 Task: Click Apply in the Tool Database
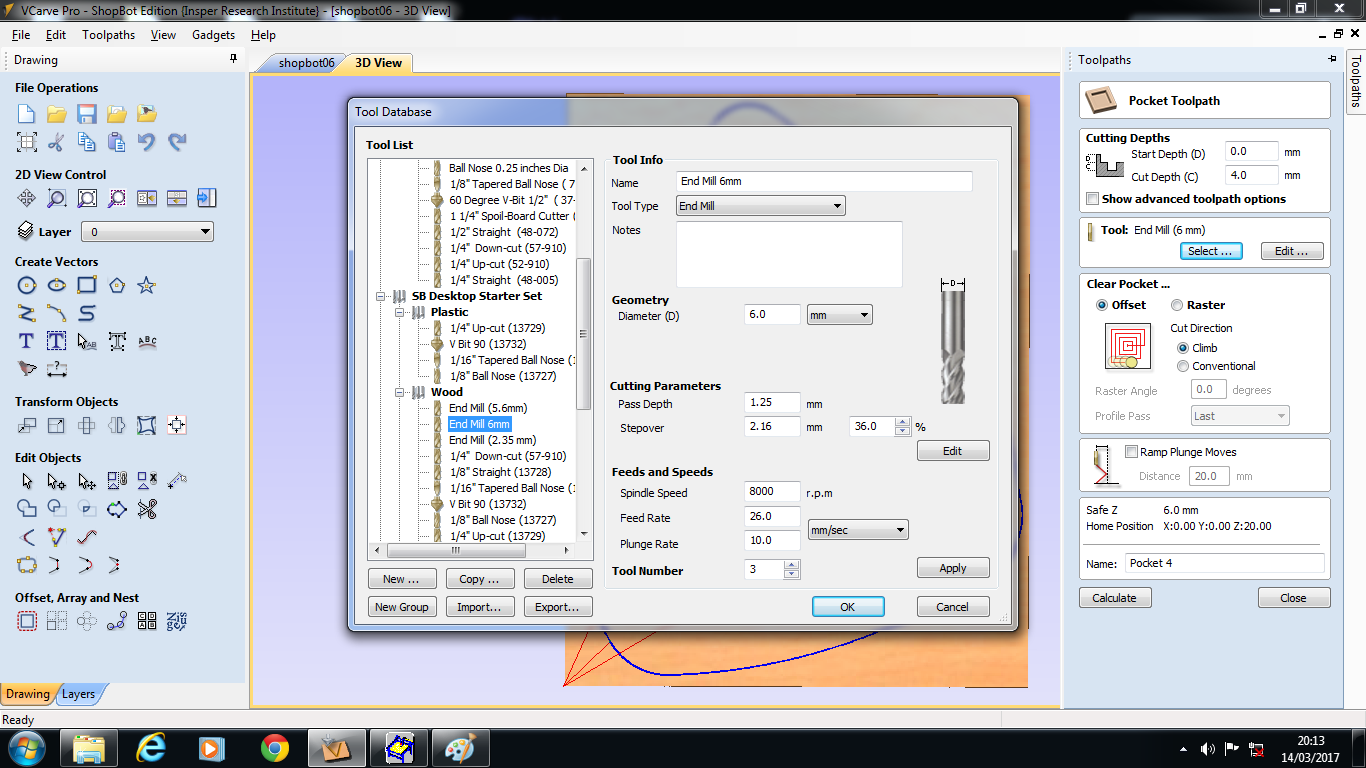[953, 568]
